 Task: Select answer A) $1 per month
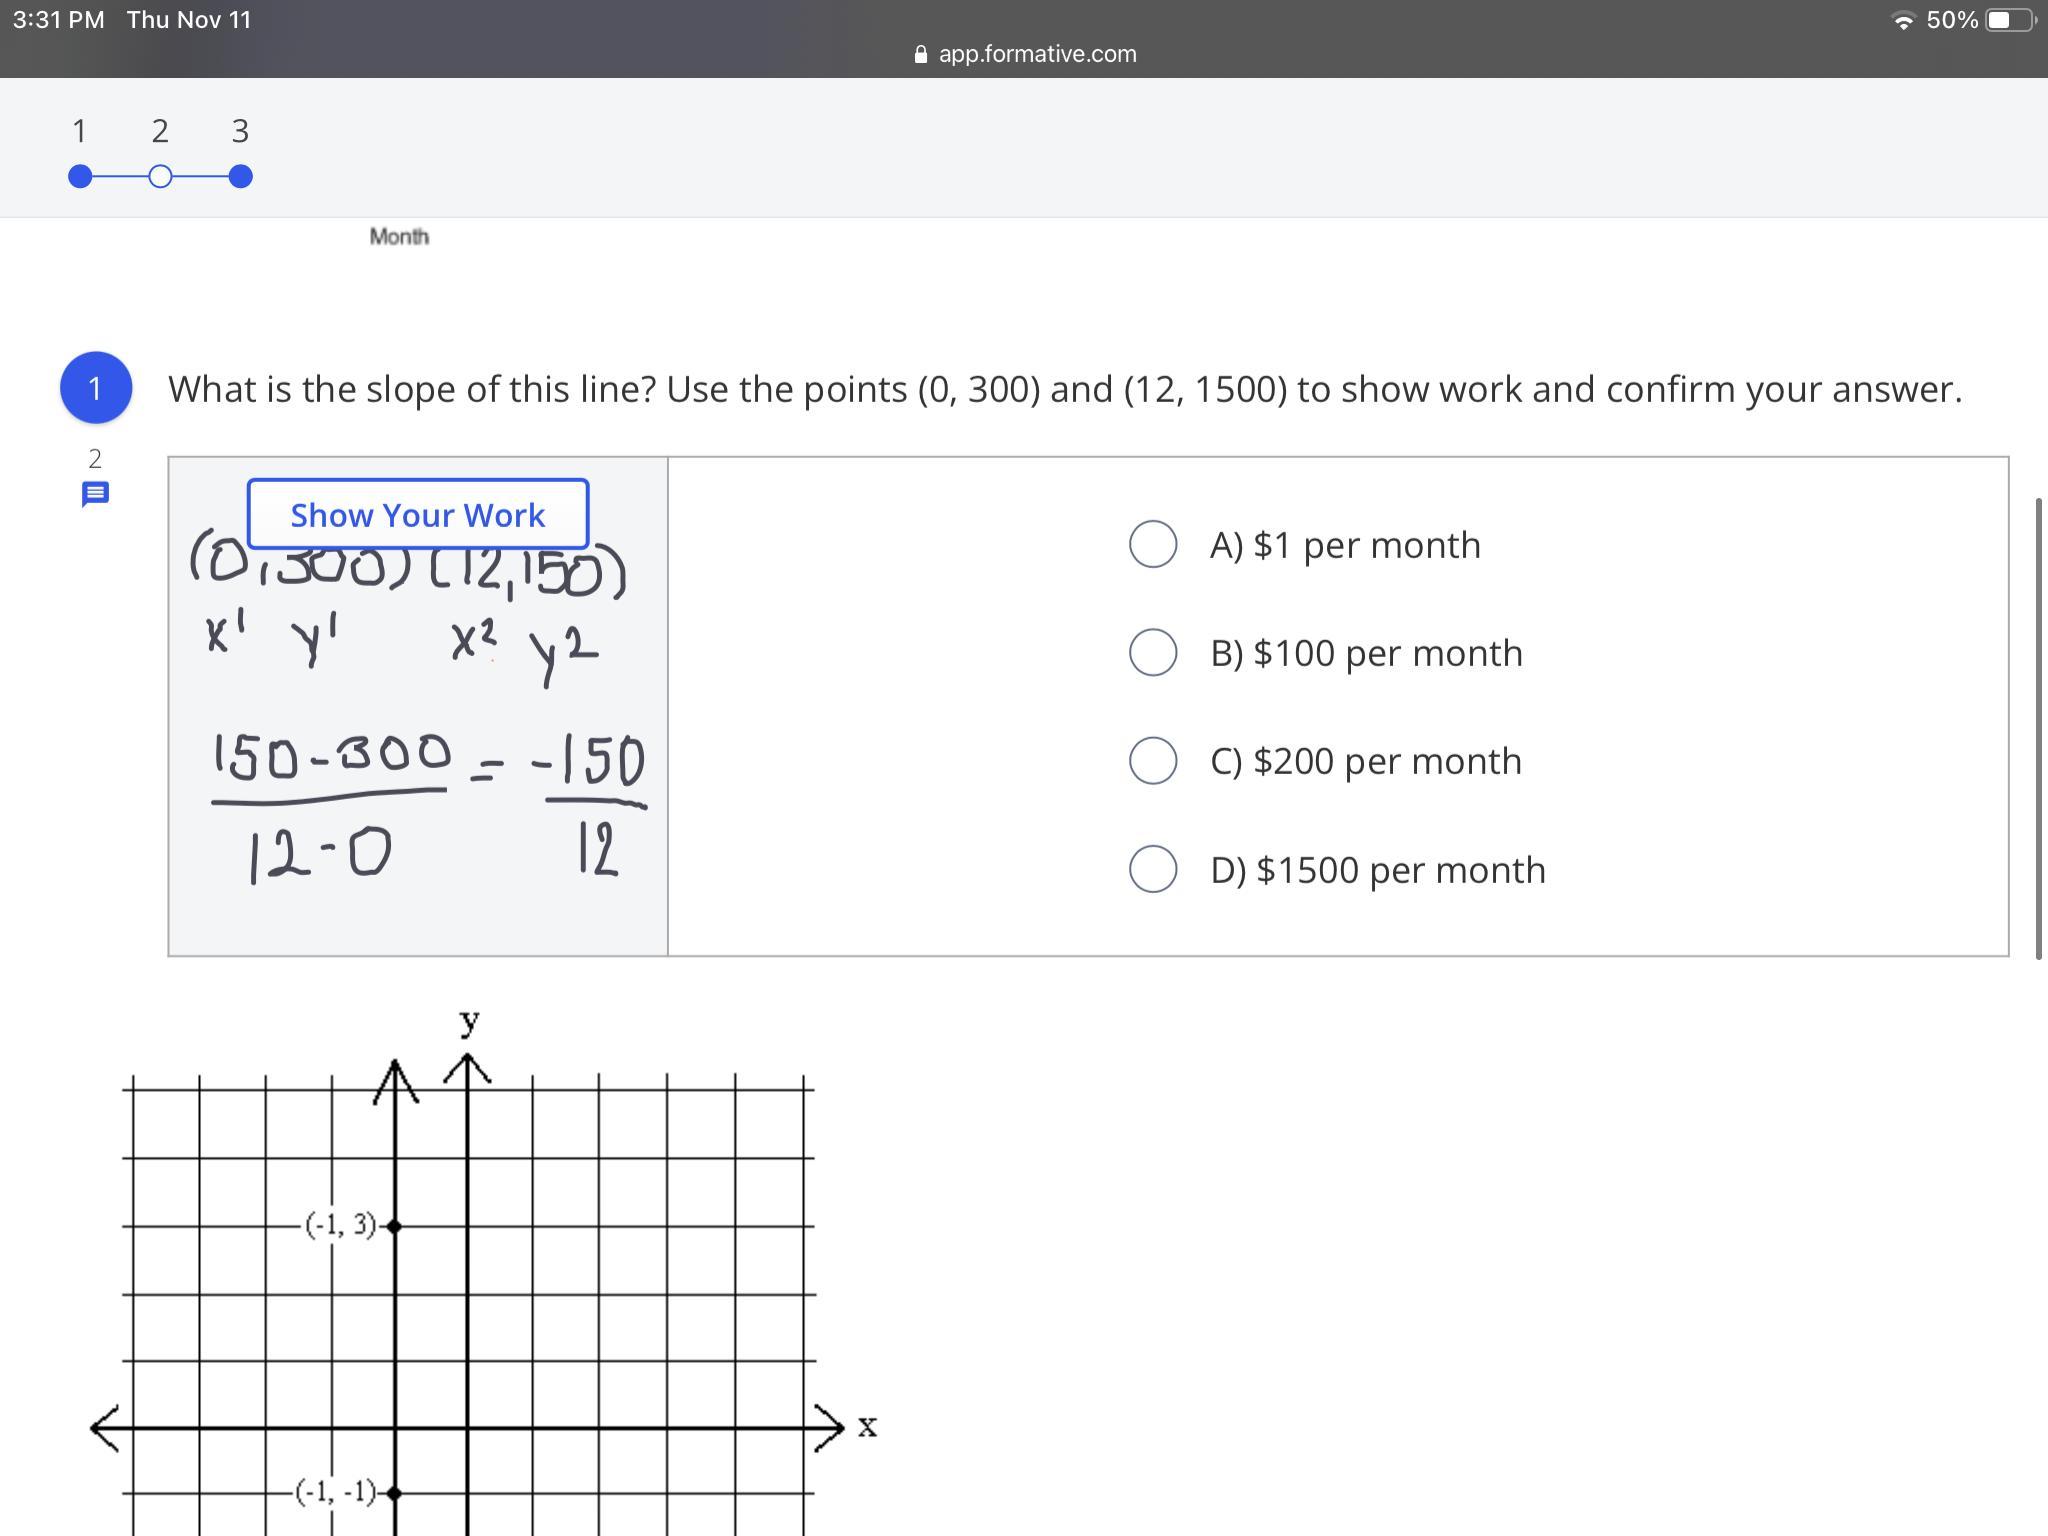(1153, 544)
